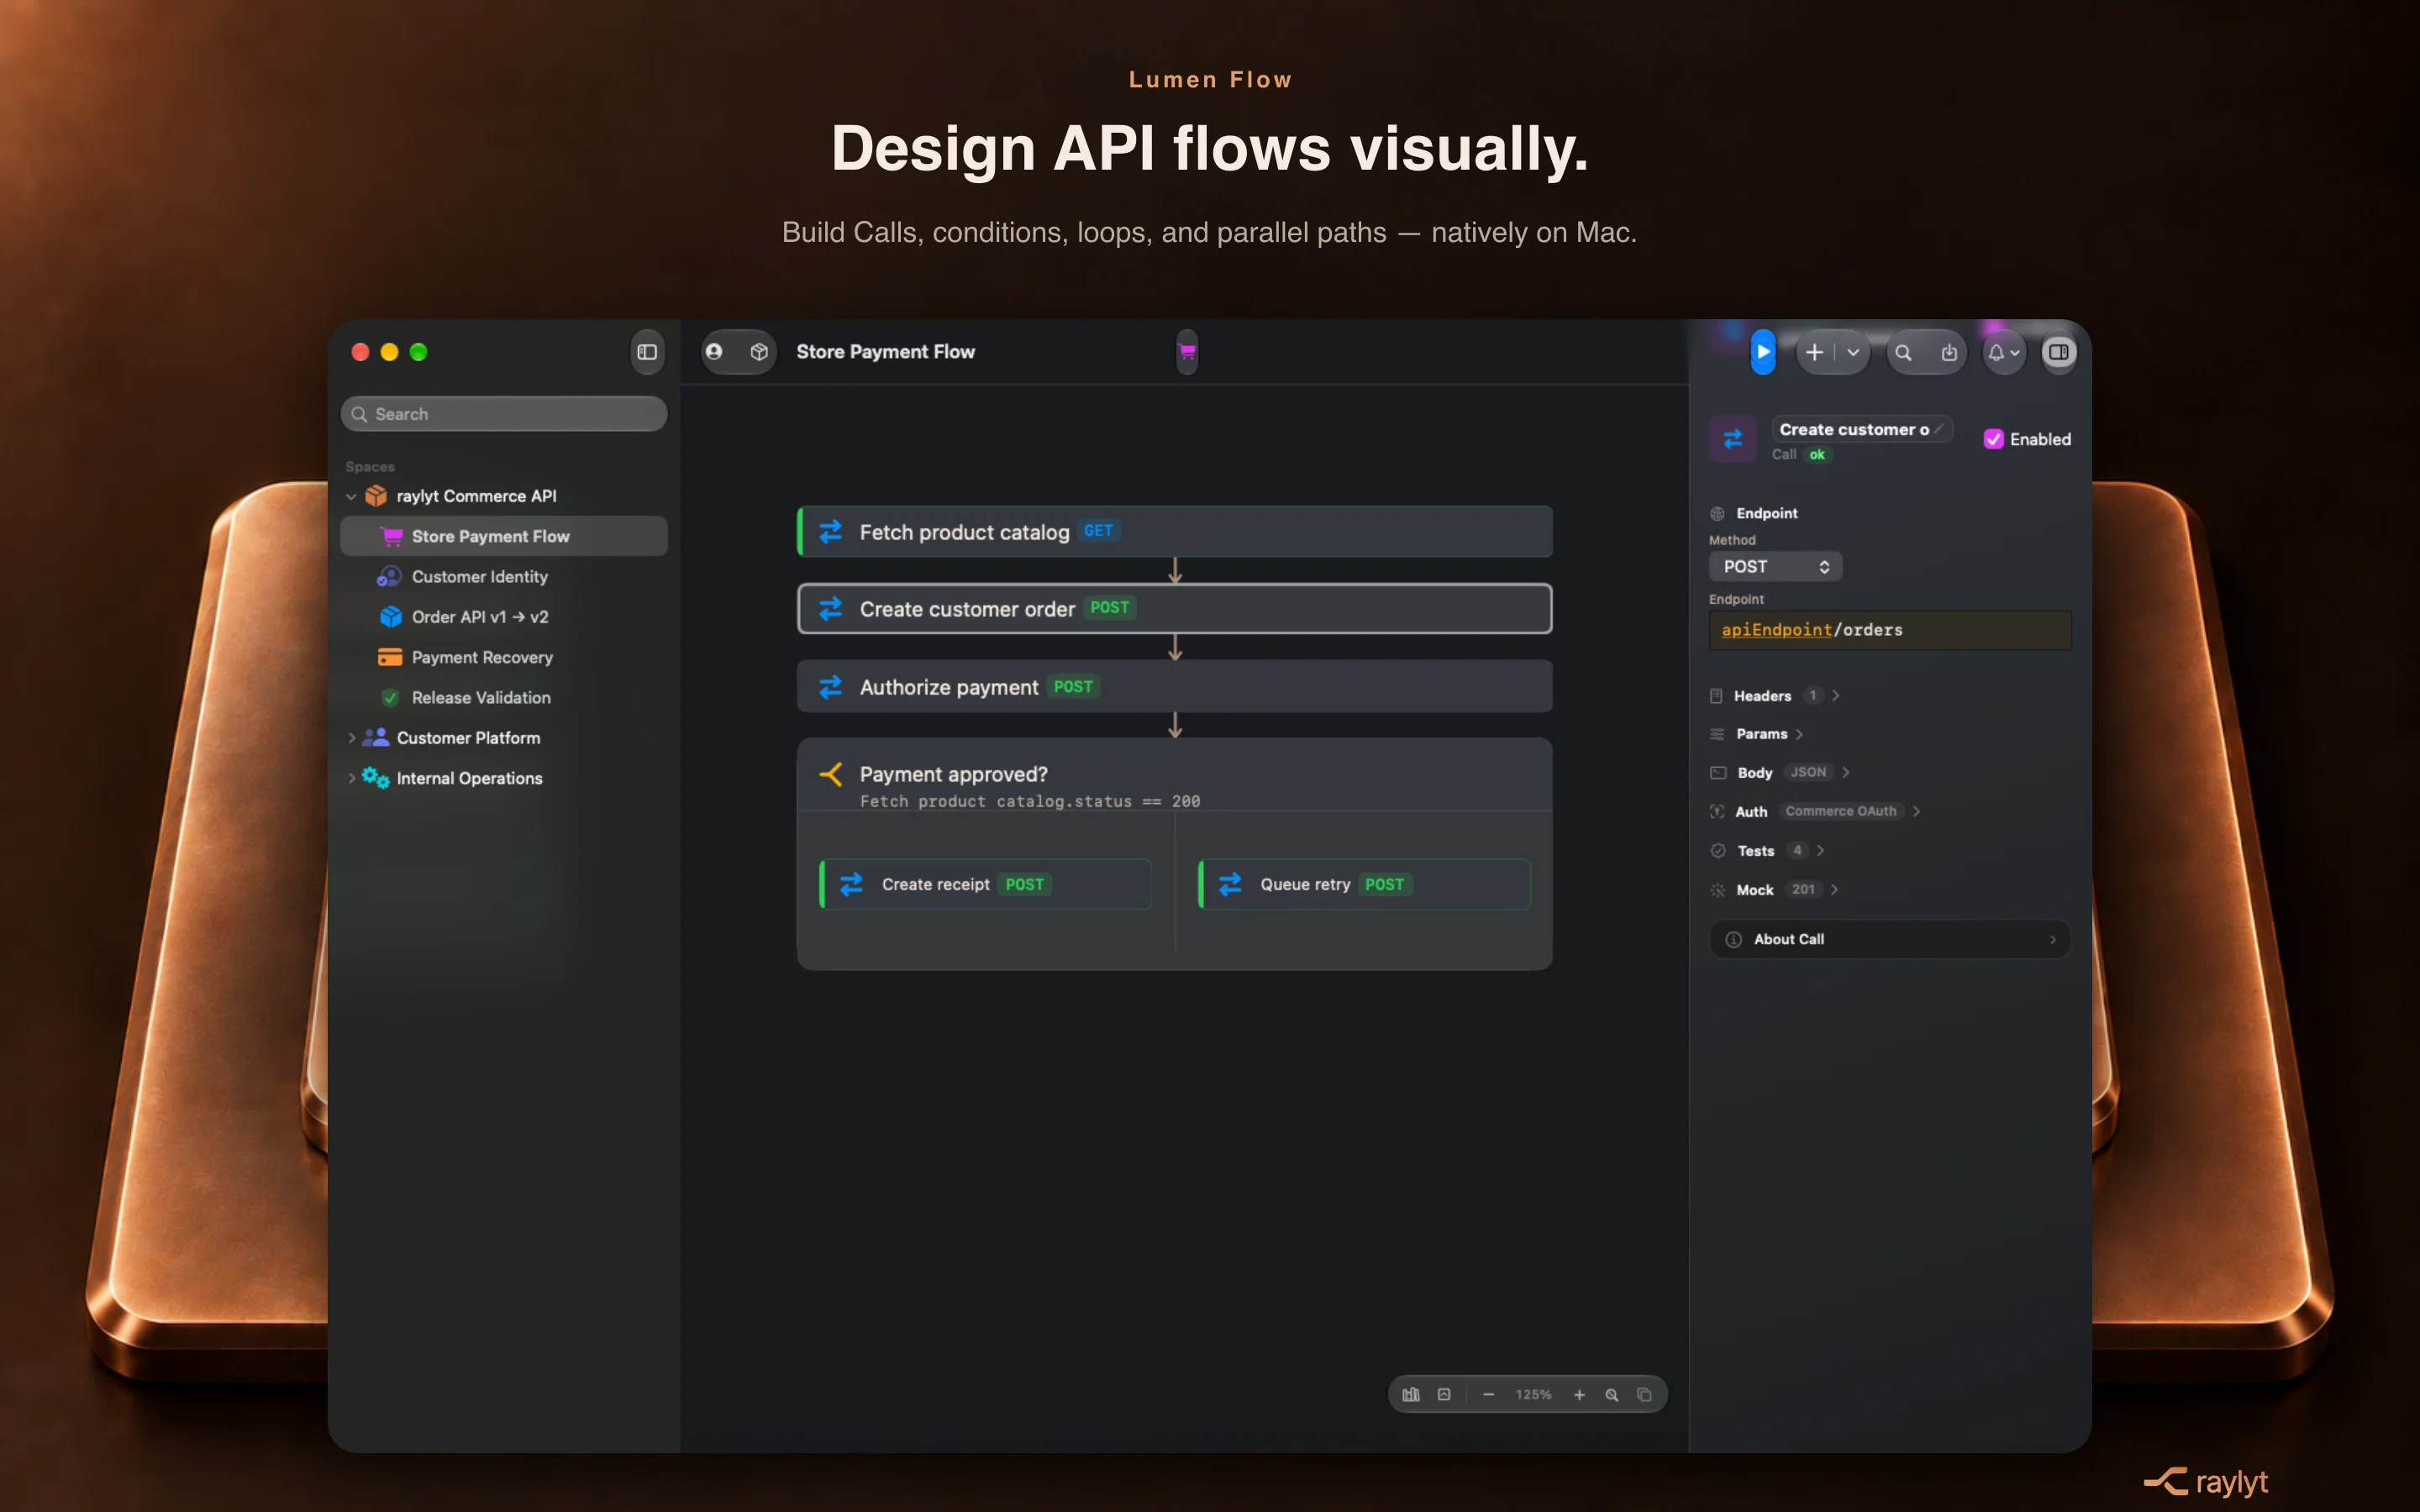The width and height of the screenshot is (2420, 1512).
Task: Click the sidebar Search field
Action: point(504,414)
